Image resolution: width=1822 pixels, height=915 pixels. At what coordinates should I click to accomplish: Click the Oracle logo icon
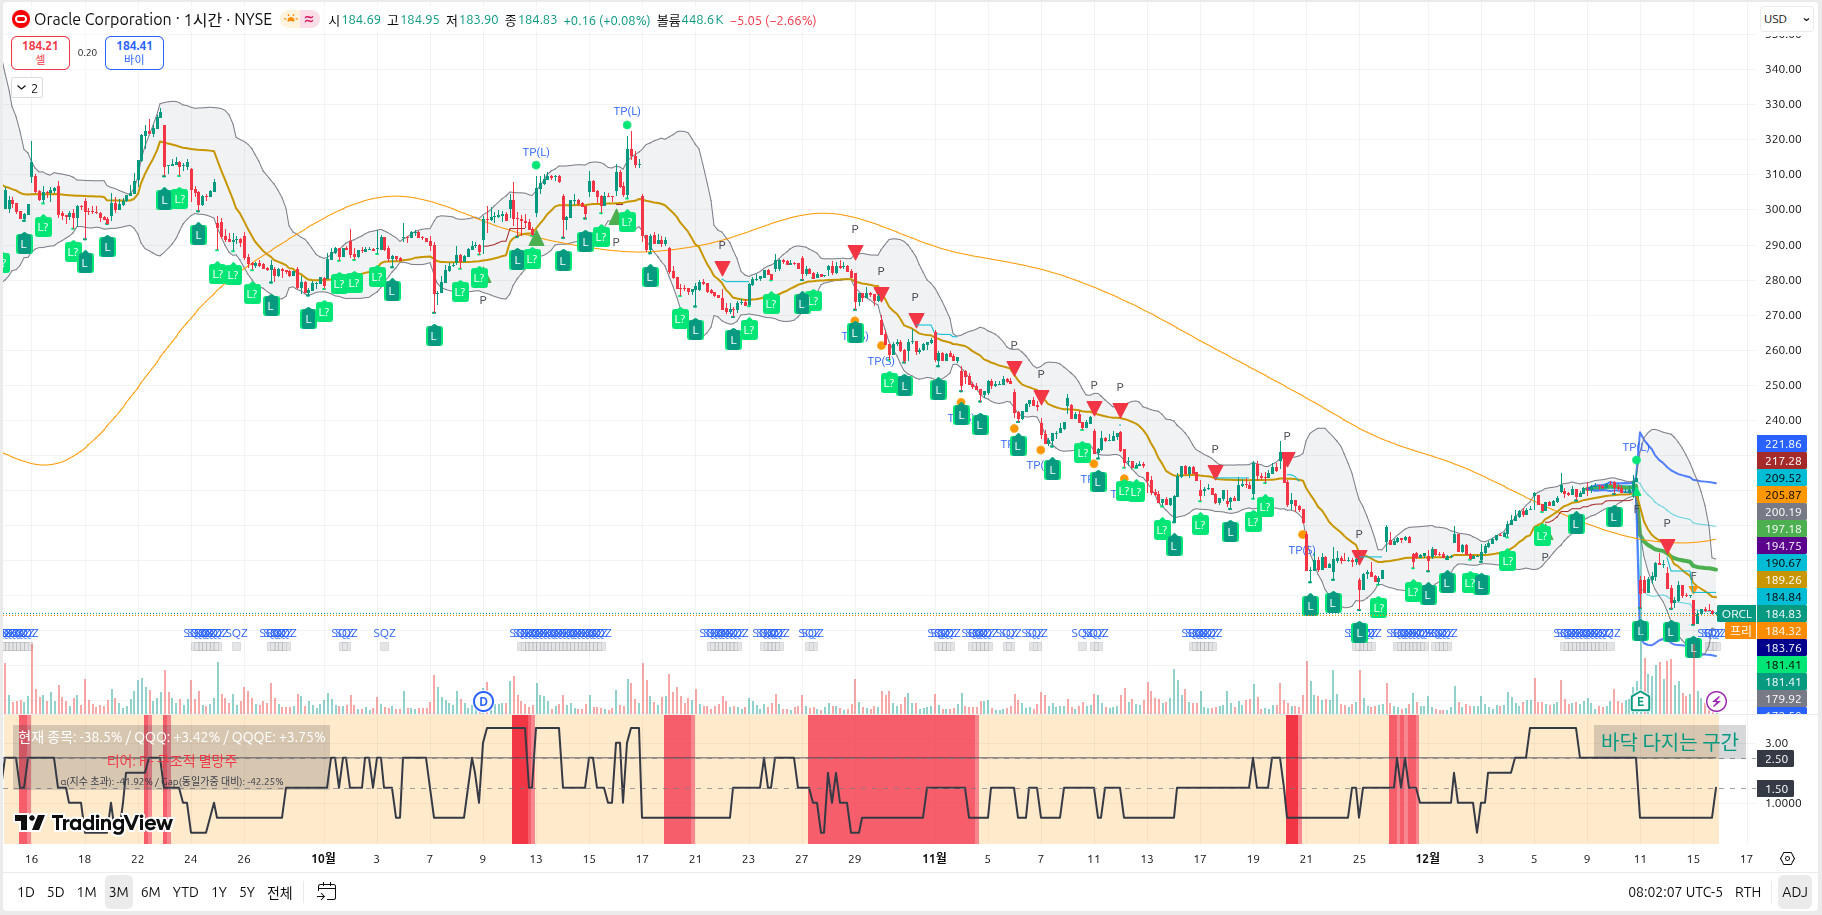(x=21, y=19)
